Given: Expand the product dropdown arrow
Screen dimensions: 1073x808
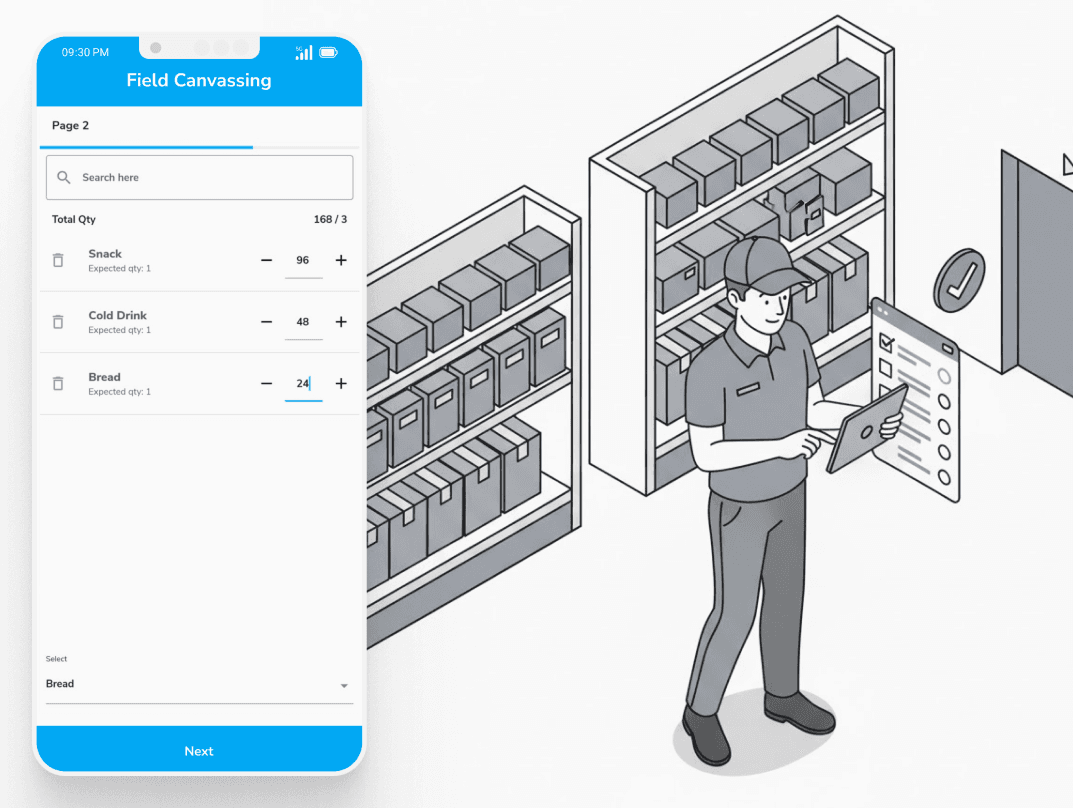Looking at the screenshot, I should 344,686.
